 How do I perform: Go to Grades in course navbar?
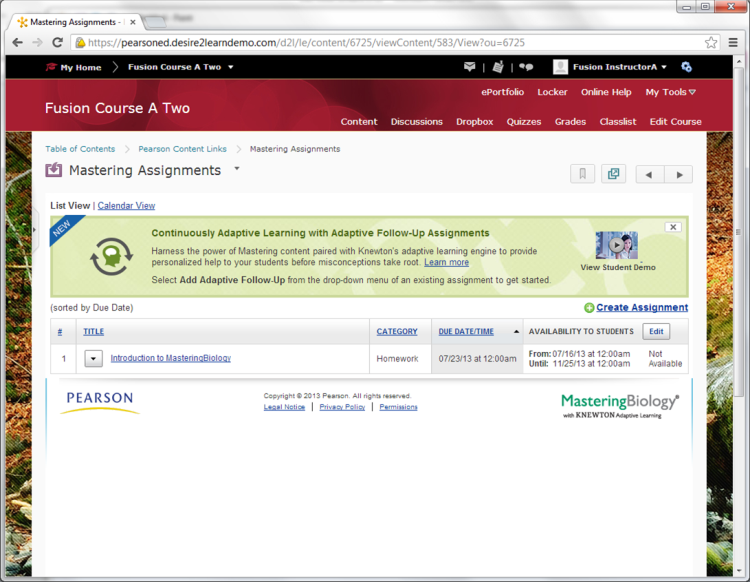tap(570, 122)
